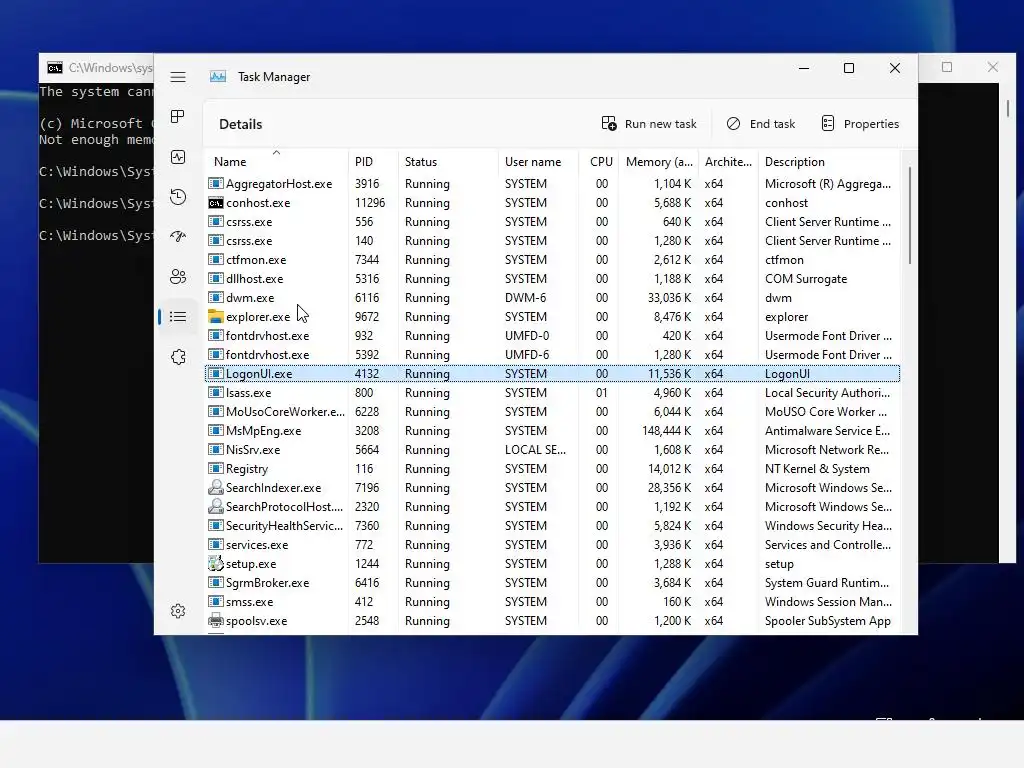Click the Command Prompt window scrollbar
Viewport: 1024px width, 768px height.
(1008, 108)
